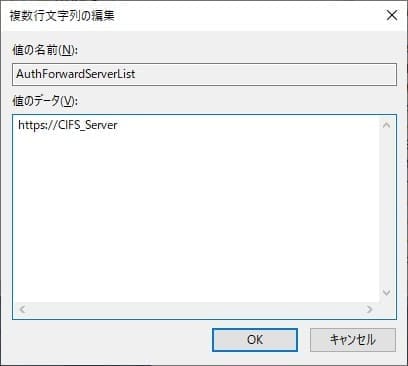Viewport: 408px width, 366px height.
Task: Click the AuthForwardServerList value name field
Action: (x=204, y=74)
